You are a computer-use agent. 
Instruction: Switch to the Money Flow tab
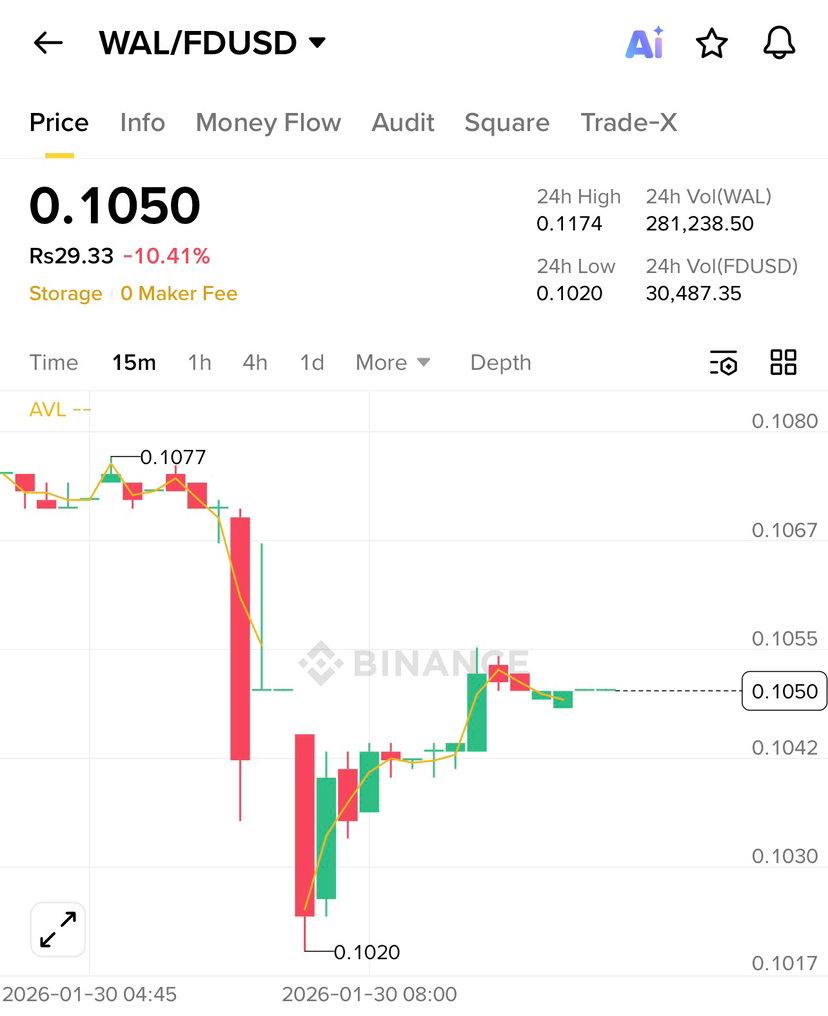tap(268, 122)
